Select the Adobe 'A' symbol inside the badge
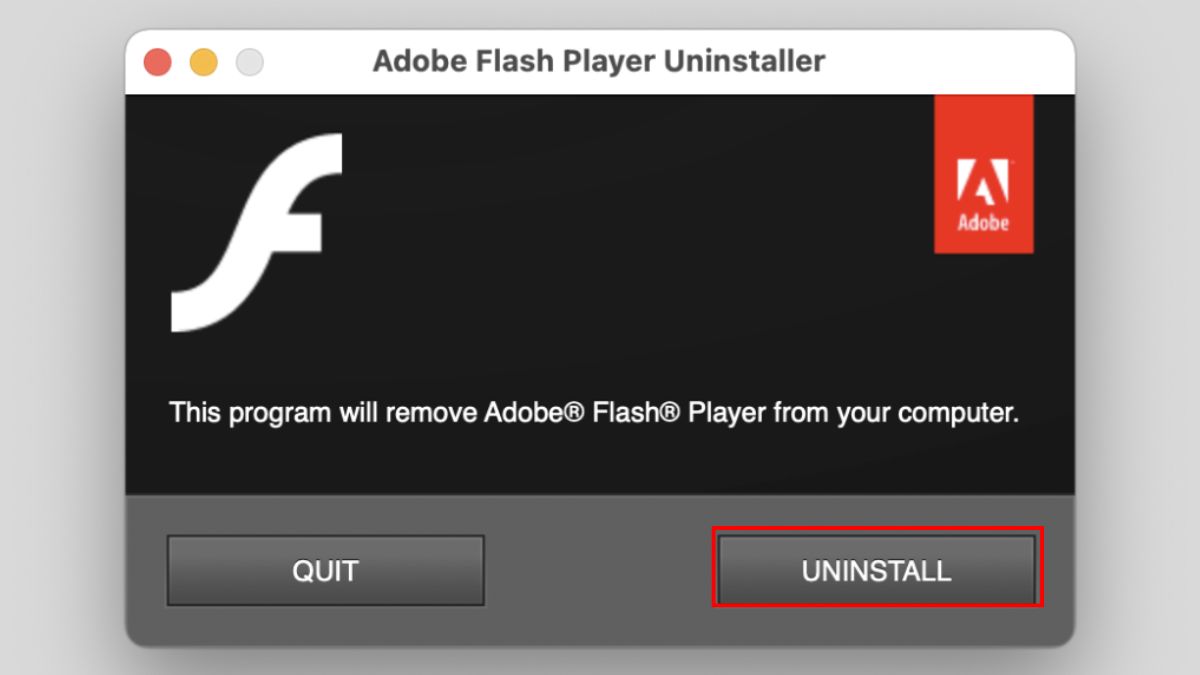This screenshot has width=1200, height=675. pos(983,180)
